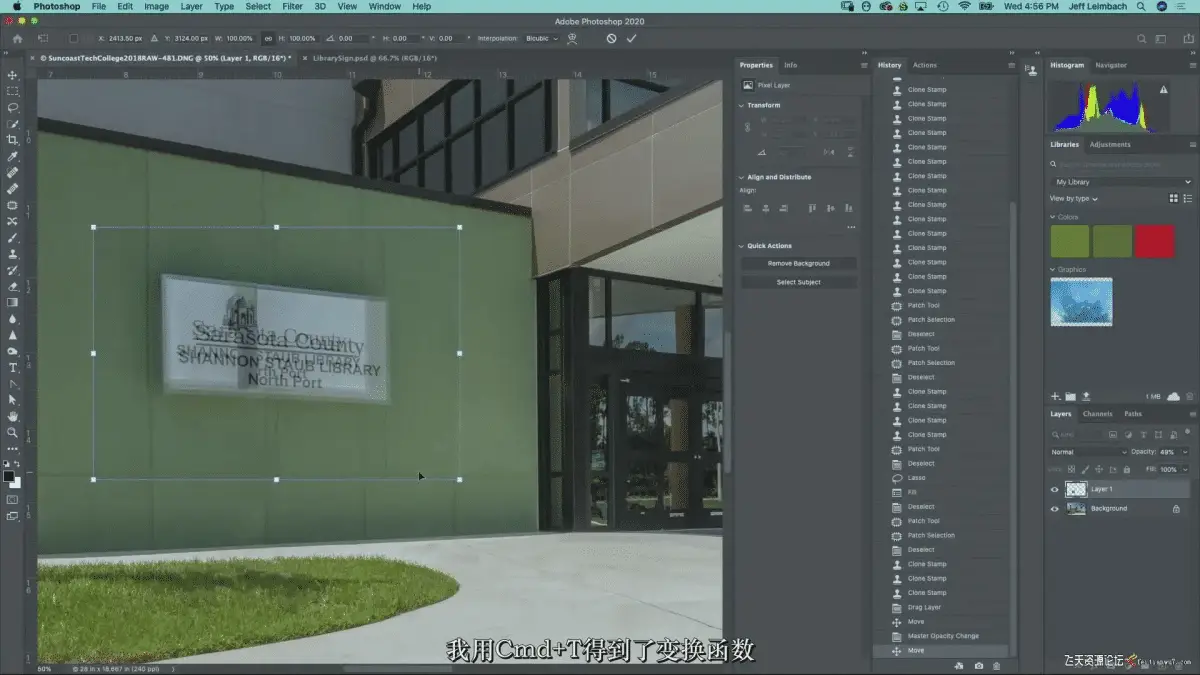Cancel the transform in the options bar
Screen dimensions: 1200x675
click(611, 38)
